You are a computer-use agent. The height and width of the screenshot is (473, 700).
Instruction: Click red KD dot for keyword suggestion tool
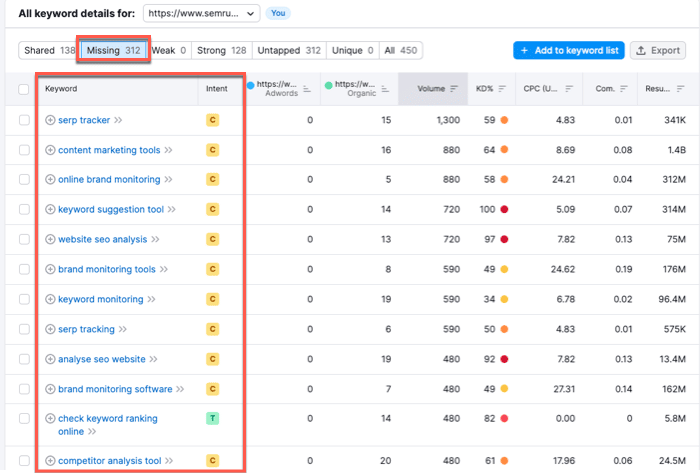pyautogui.click(x=506, y=210)
